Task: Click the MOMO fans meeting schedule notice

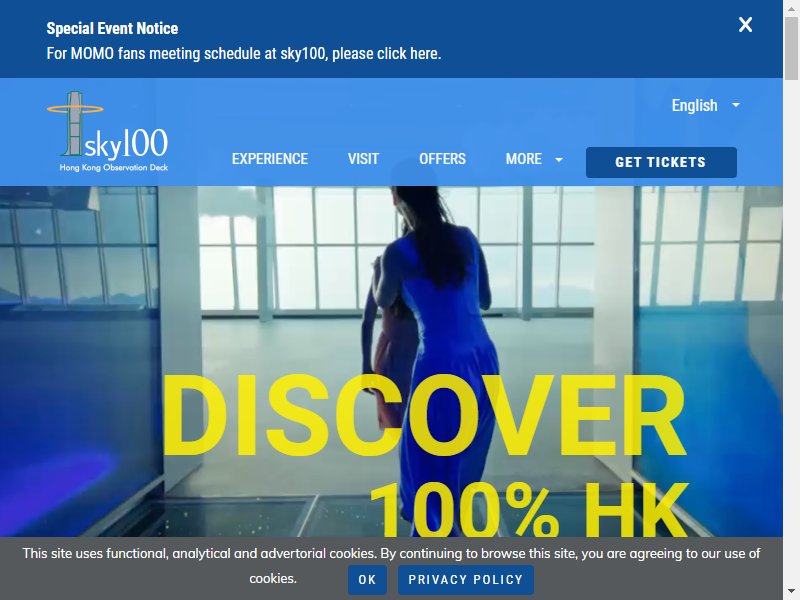Action: 244,54
